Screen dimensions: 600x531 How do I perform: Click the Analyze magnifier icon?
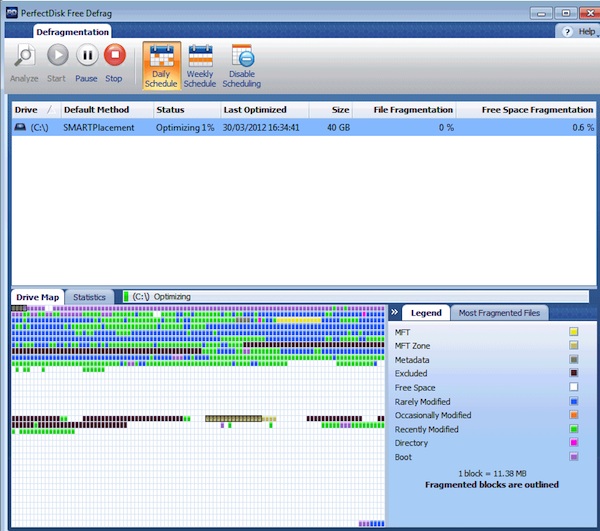pos(25,55)
